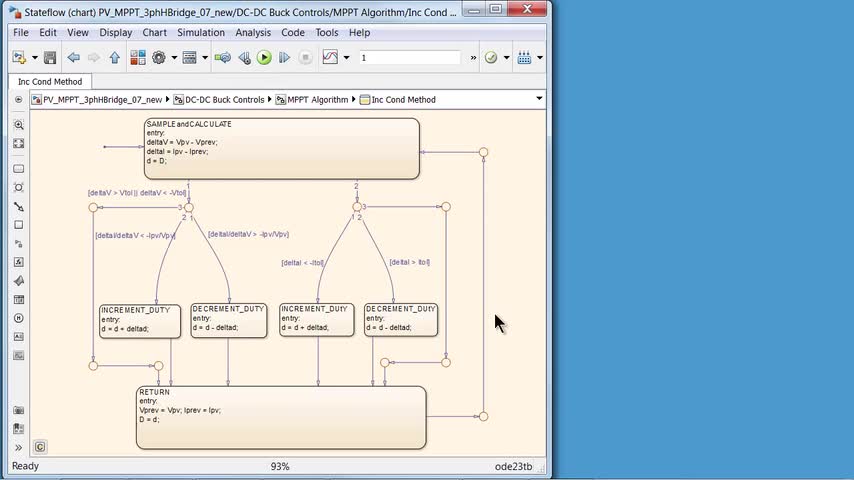Image resolution: width=854 pixels, height=480 pixels.
Task: Select the Junction tool in palette
Action: (19, 187)
